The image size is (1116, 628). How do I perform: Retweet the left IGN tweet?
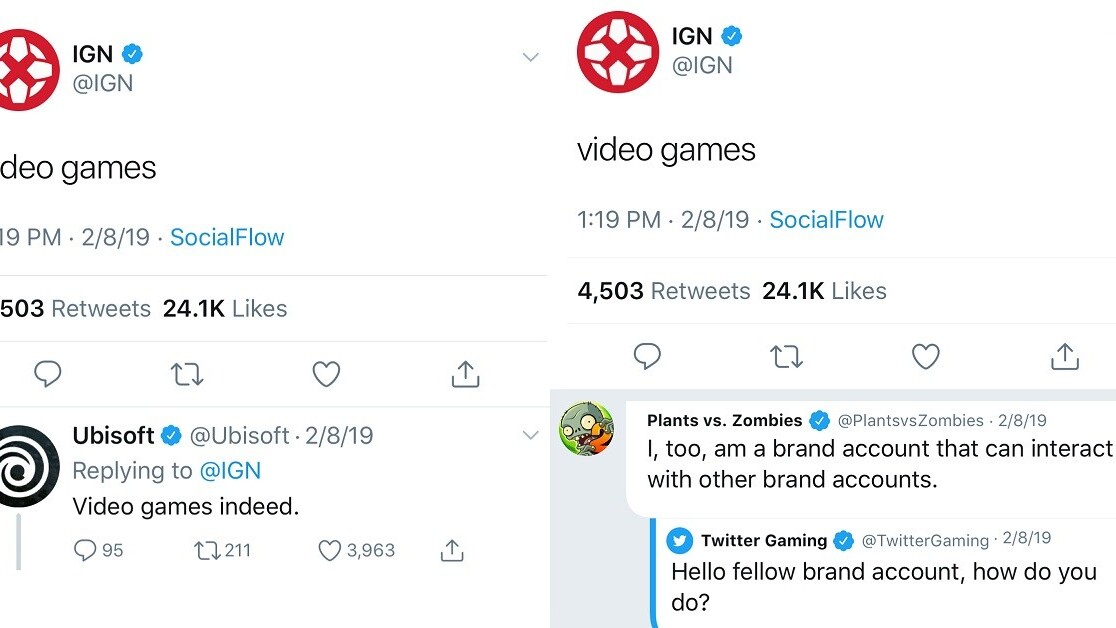click(x=187, y=374)
